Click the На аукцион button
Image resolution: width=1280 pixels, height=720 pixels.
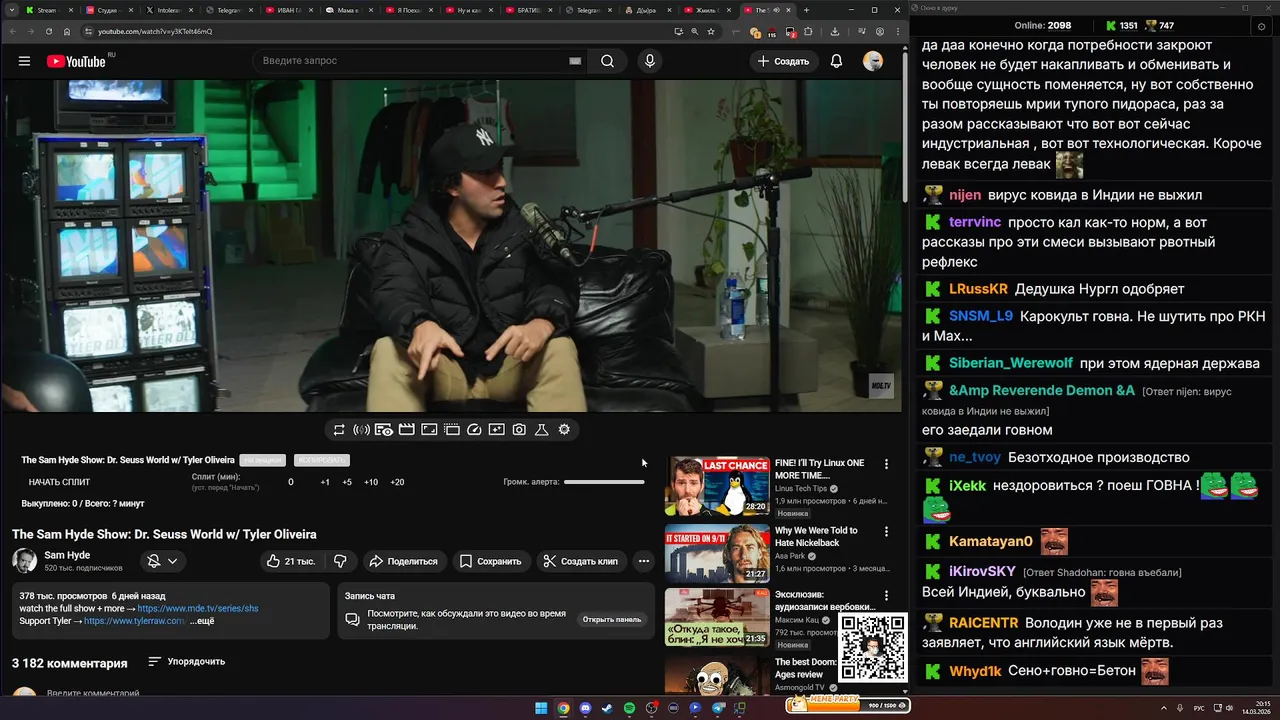pyautogui.click(x=263, y=460)
